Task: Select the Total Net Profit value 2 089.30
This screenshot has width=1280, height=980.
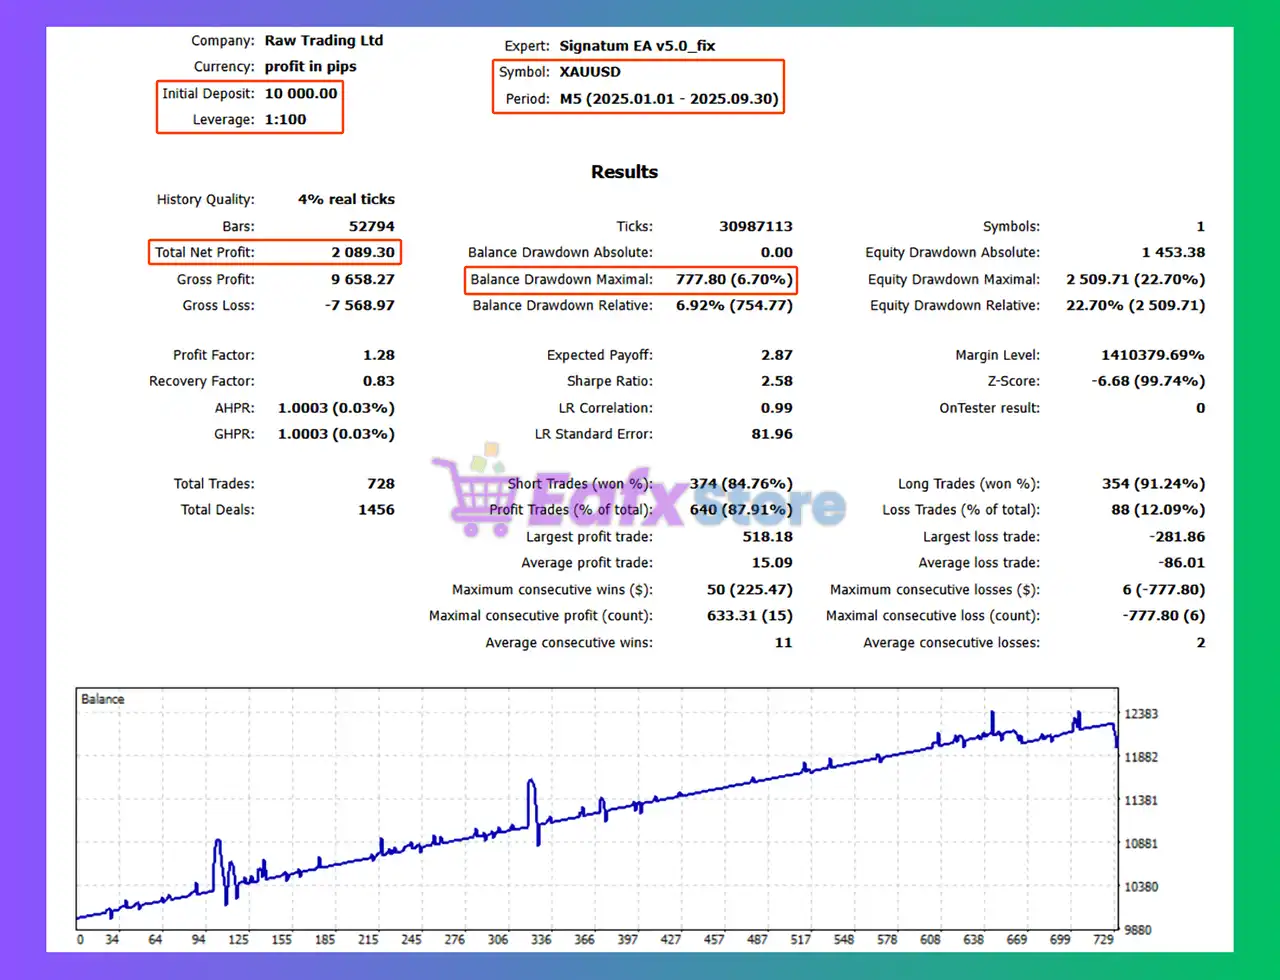Action: click(x=363, y=253)
